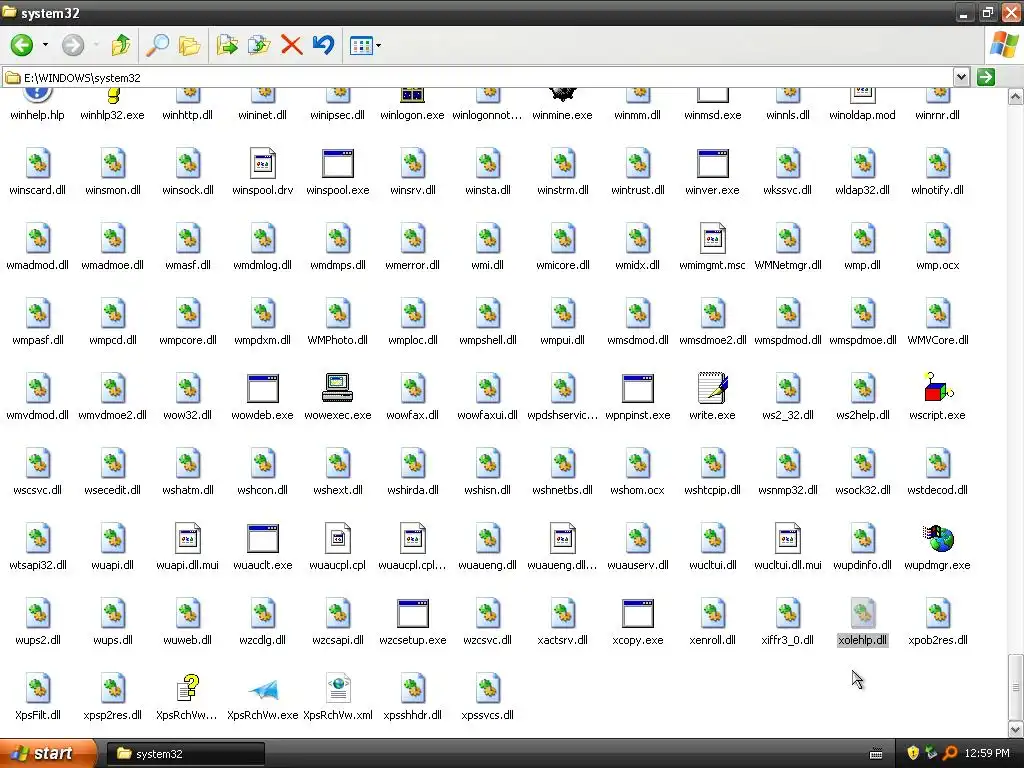Screen dimensions: 1024x768
Task: Click the vertical scrollbar down arrow
Action: pyautogui.click(x=1015, y=729)
